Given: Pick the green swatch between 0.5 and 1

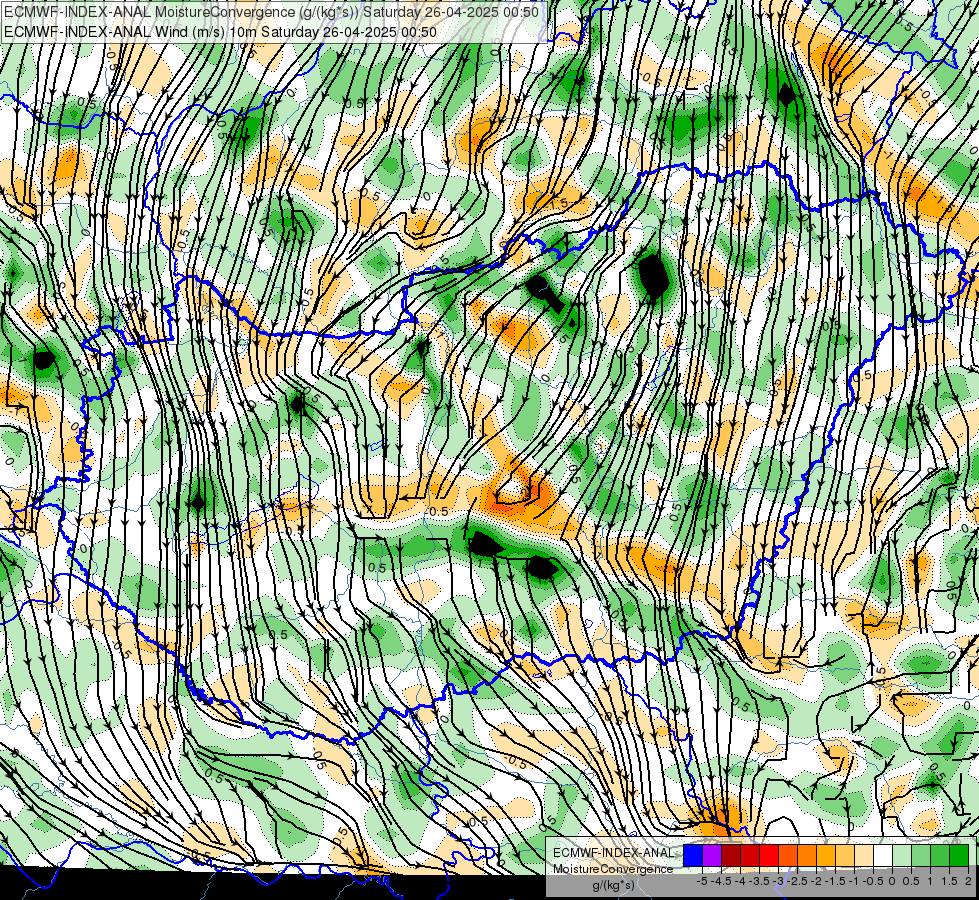Looking at the screenshot, I should click(921, 855).
